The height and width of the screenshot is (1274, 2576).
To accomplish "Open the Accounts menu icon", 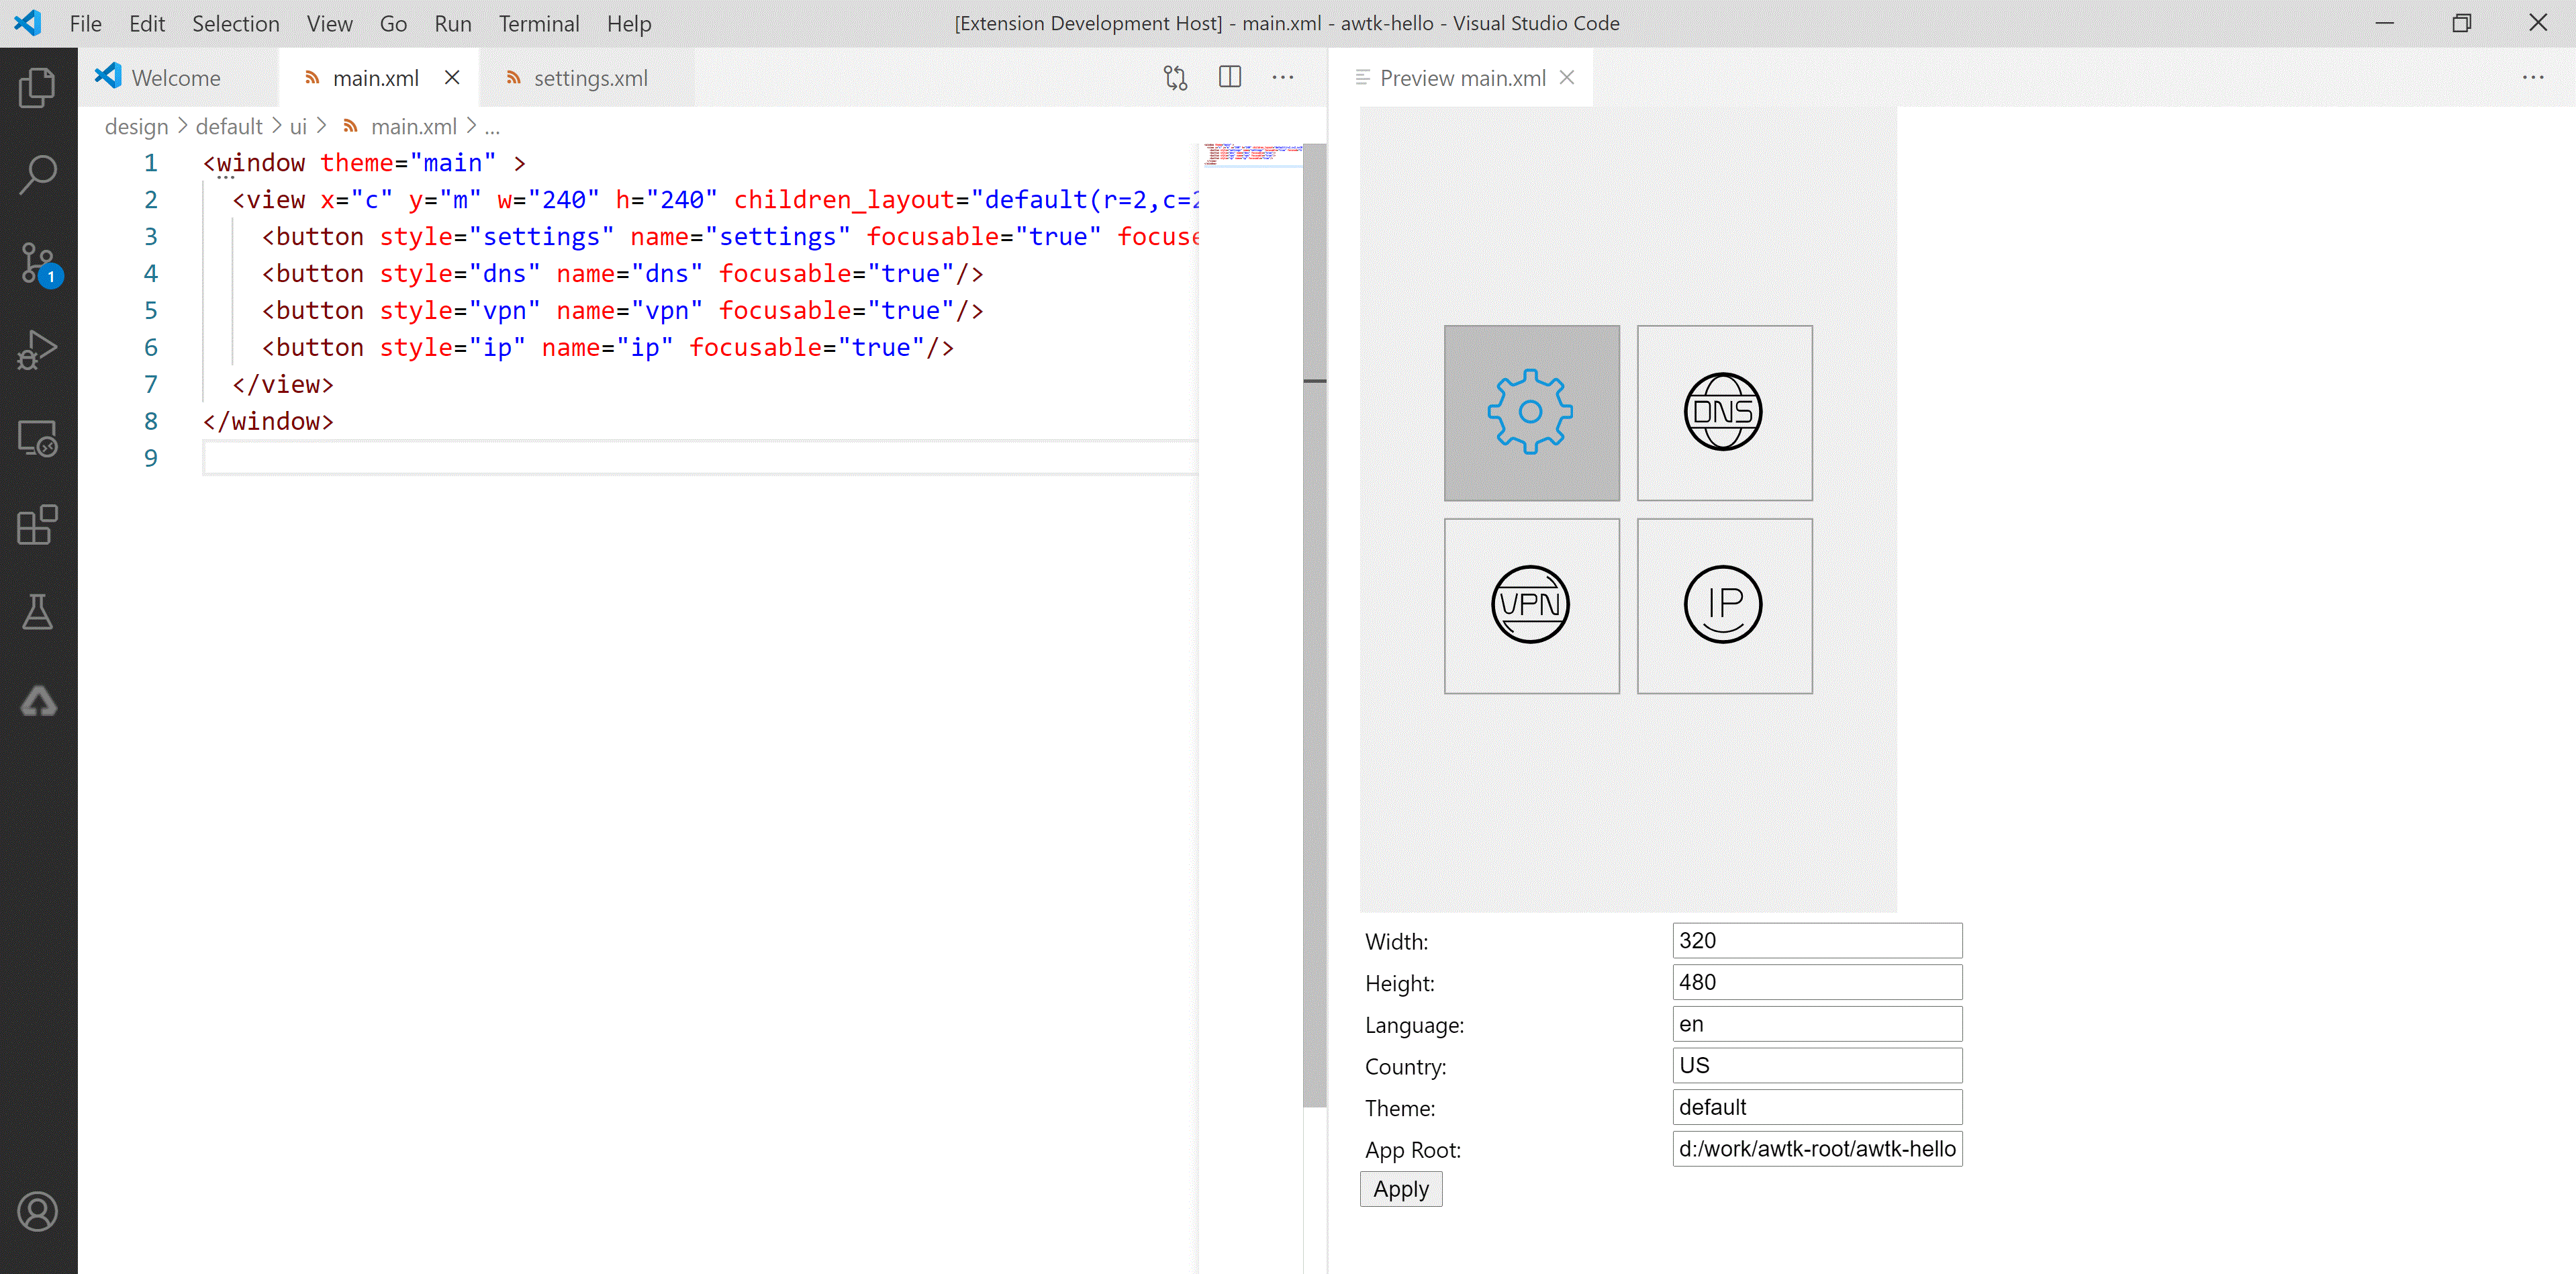I will (38, 1212).
